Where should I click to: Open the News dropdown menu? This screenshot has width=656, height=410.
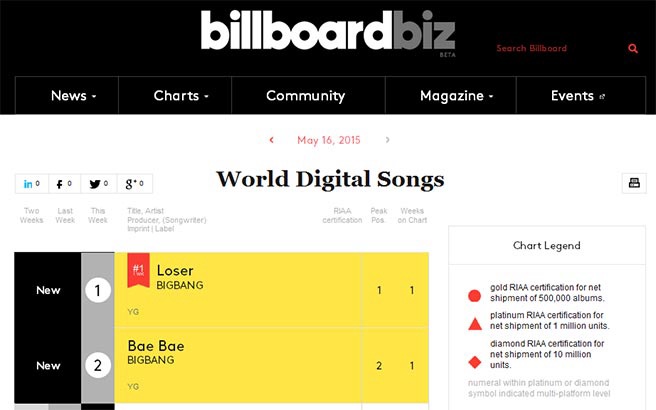point(74,96)
